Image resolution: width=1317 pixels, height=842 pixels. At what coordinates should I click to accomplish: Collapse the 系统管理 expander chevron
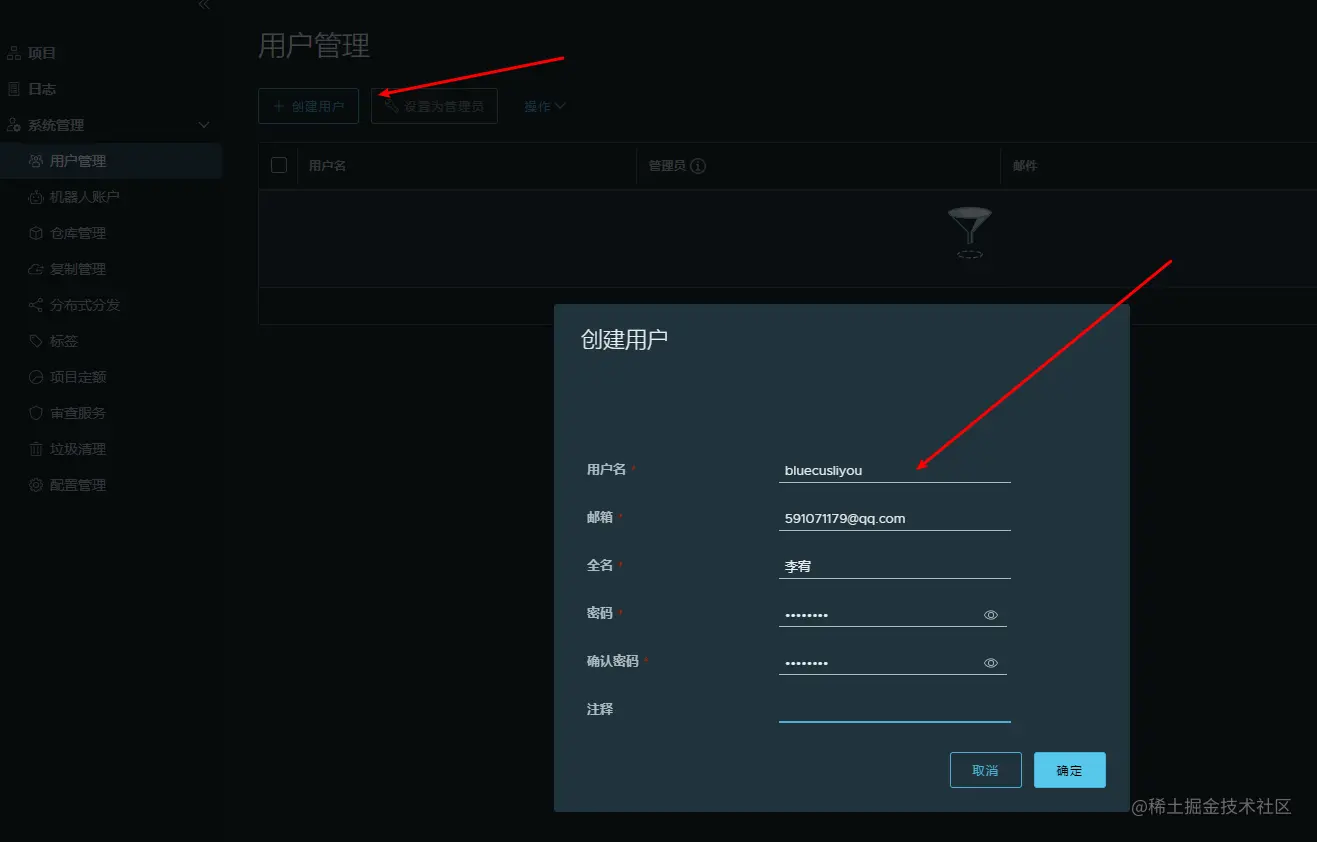click(x=204, y=125)
